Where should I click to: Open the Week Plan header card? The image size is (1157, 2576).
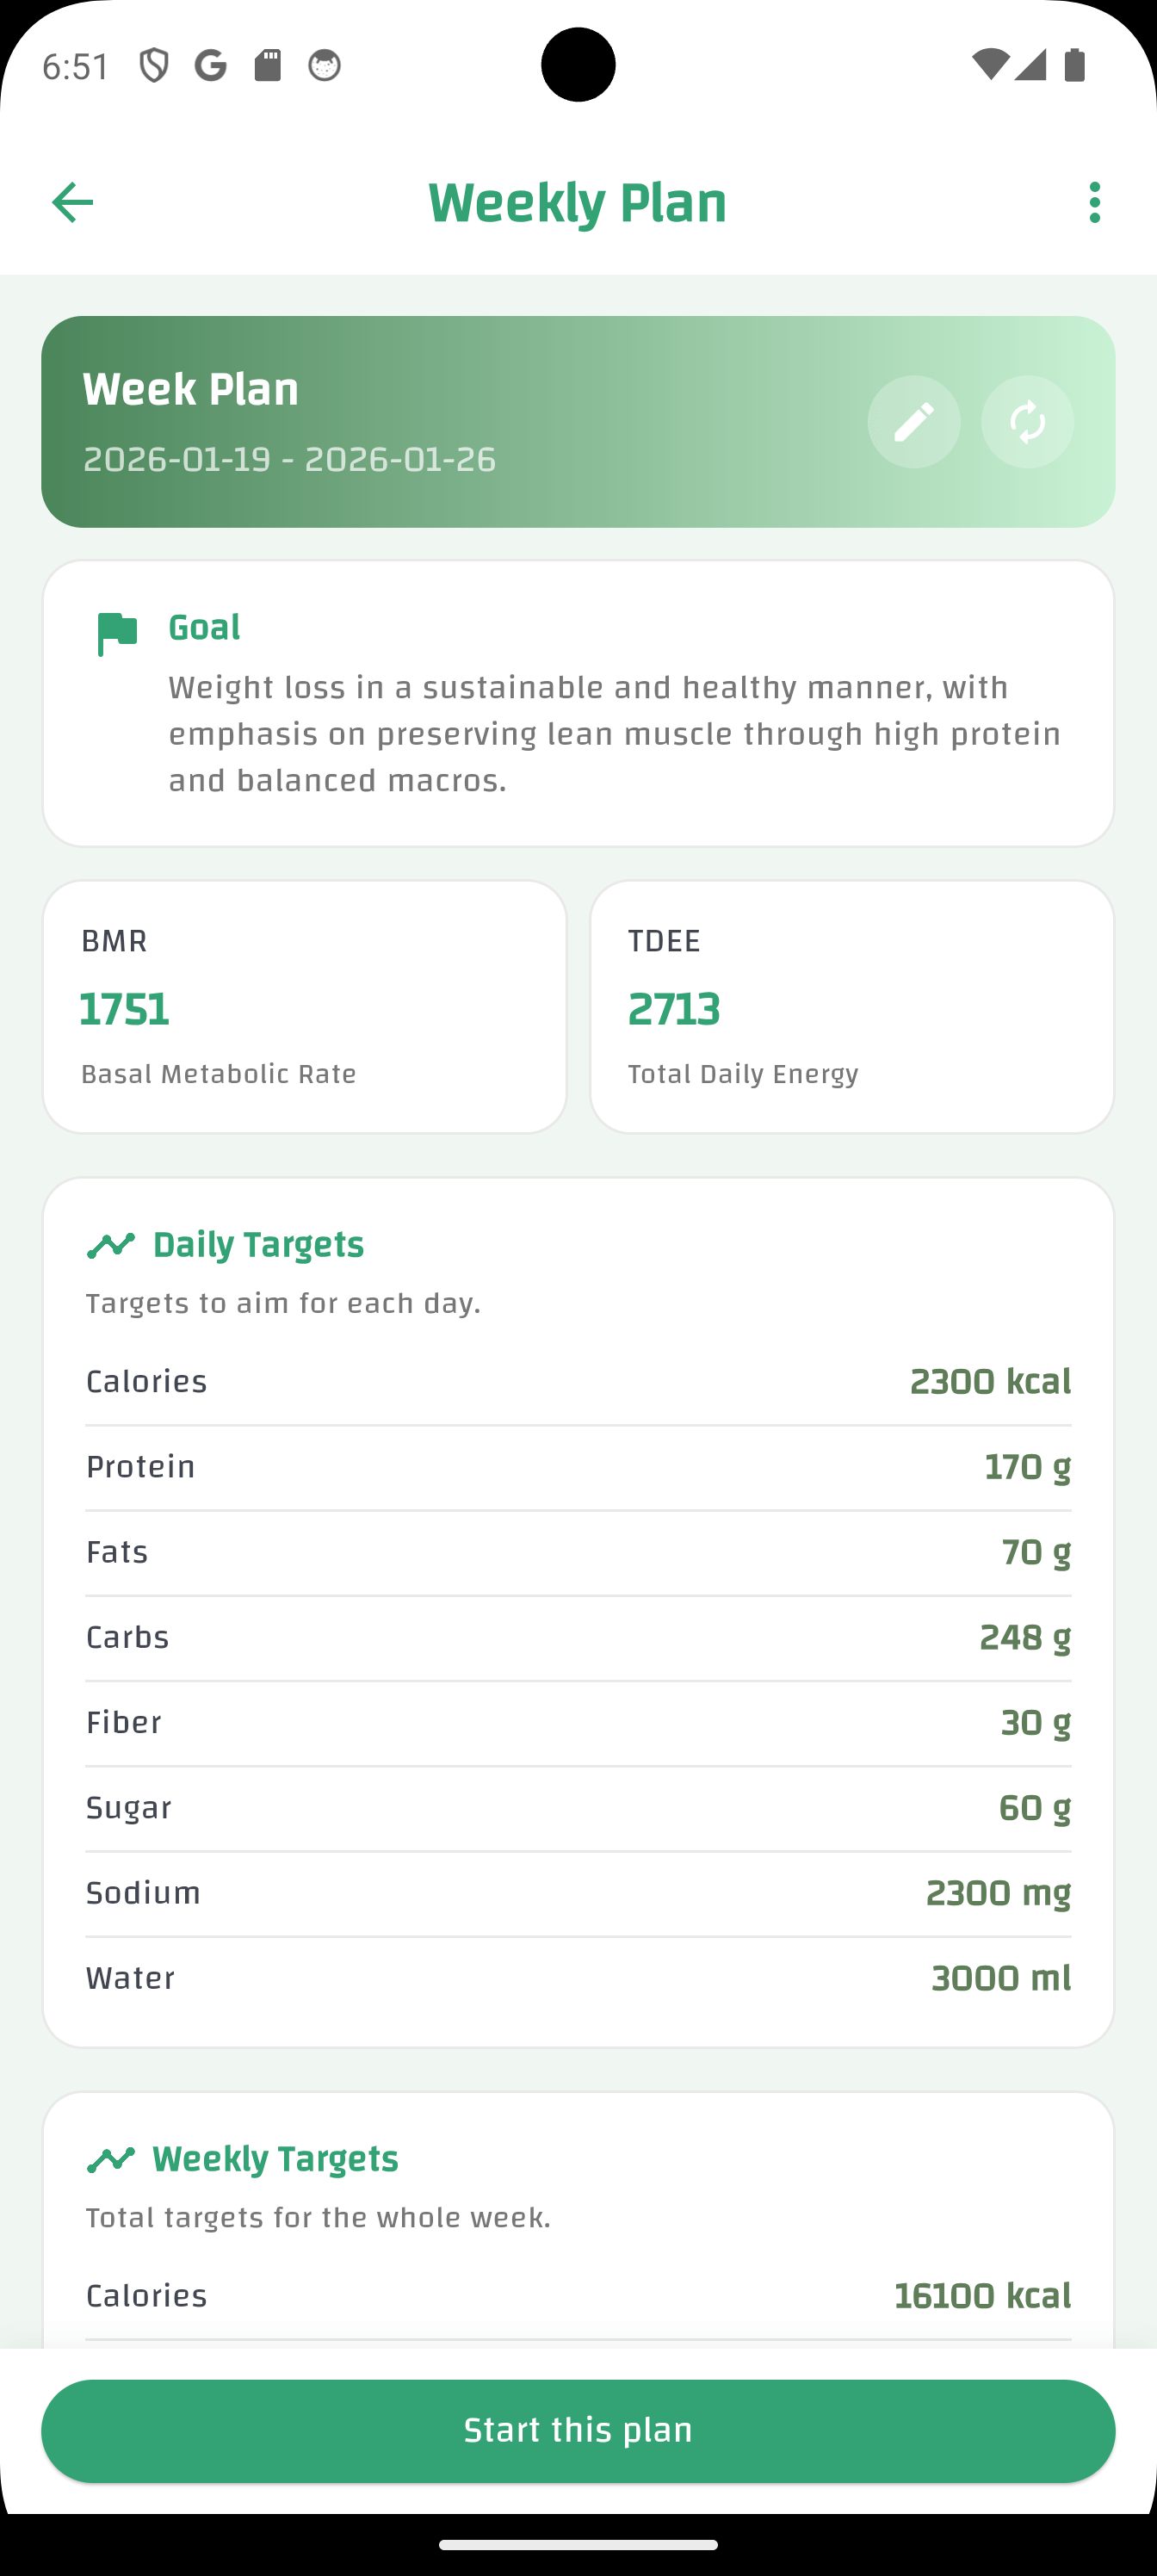click(578, 418)
